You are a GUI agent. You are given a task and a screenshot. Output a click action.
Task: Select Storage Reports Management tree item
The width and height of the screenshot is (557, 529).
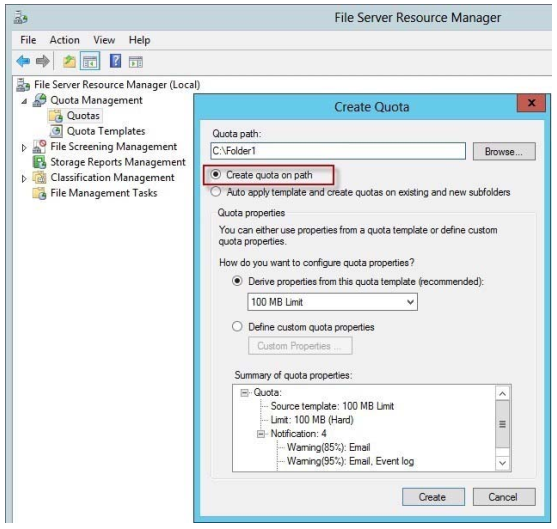coord(118,162)
